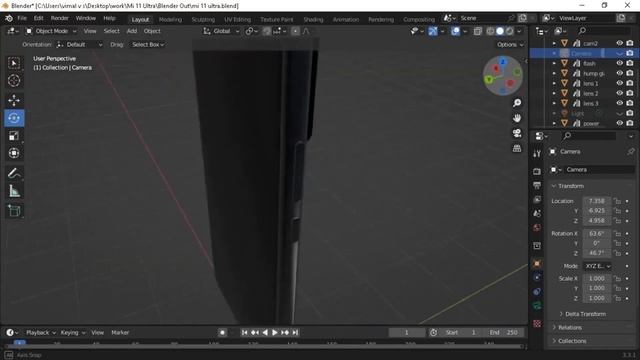This screenshot has height=360, width=640.
Task: Select wireframe viewport shading
Action: (x=490, y=31)
